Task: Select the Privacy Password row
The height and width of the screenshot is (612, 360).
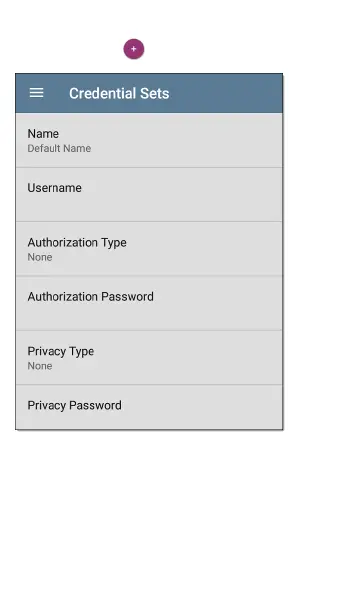Action: pos(149,407)
